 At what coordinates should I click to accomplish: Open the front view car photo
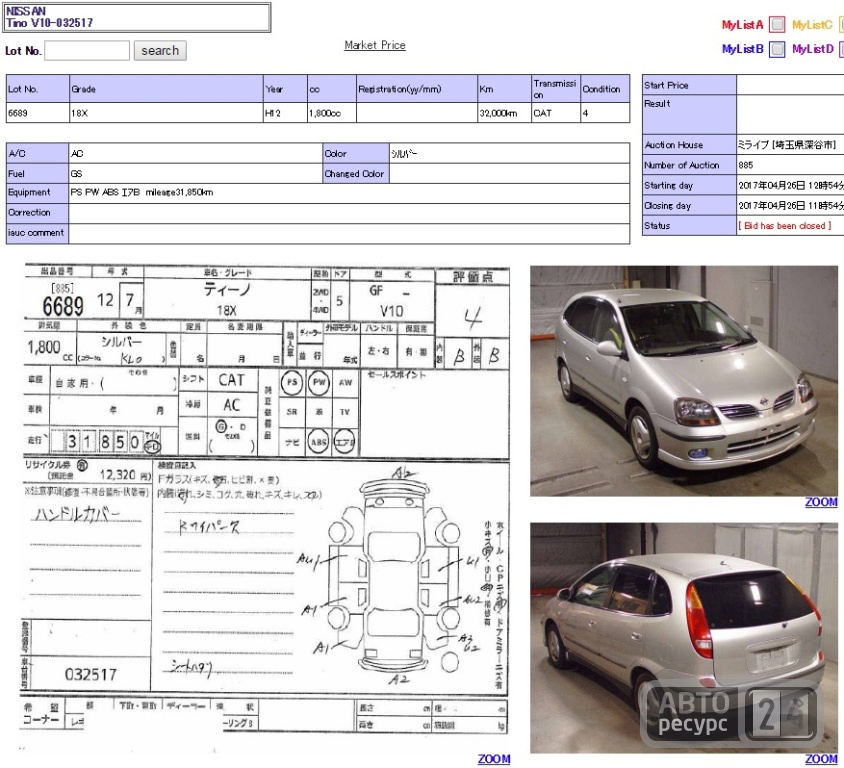(x=684, y=381)
